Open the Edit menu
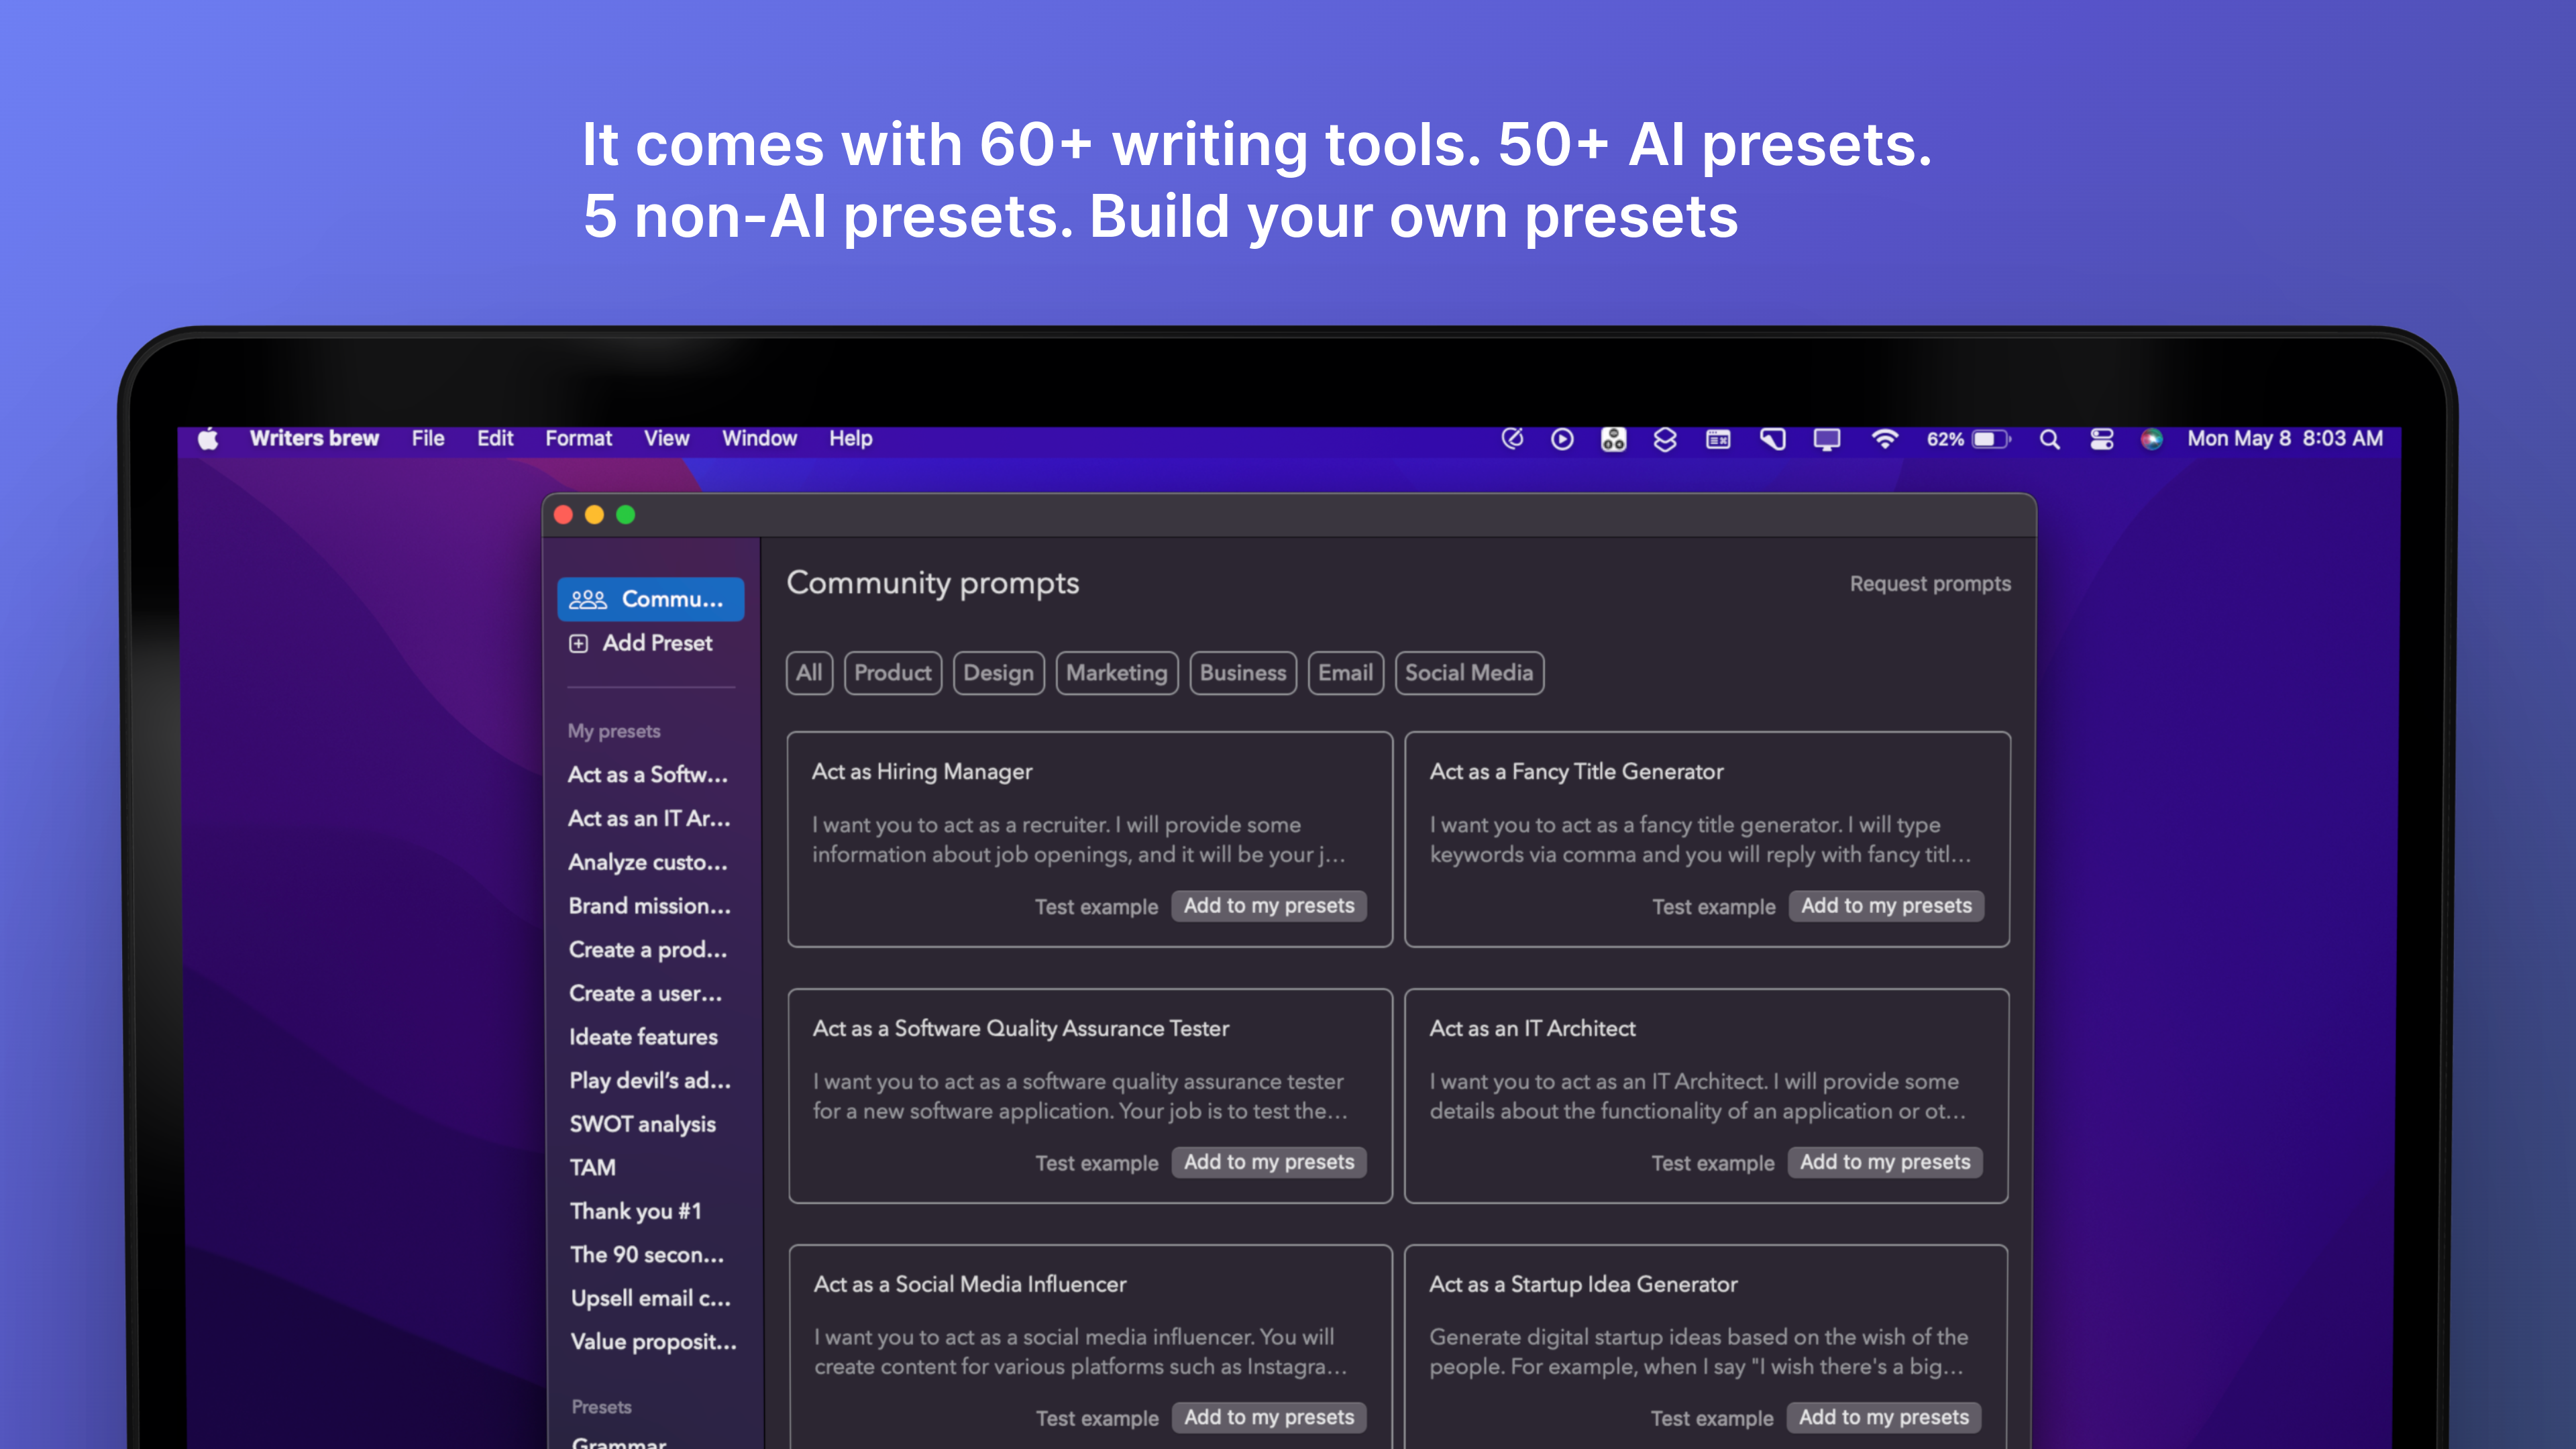2576x1449 pixels. click(x=495, y=438)
